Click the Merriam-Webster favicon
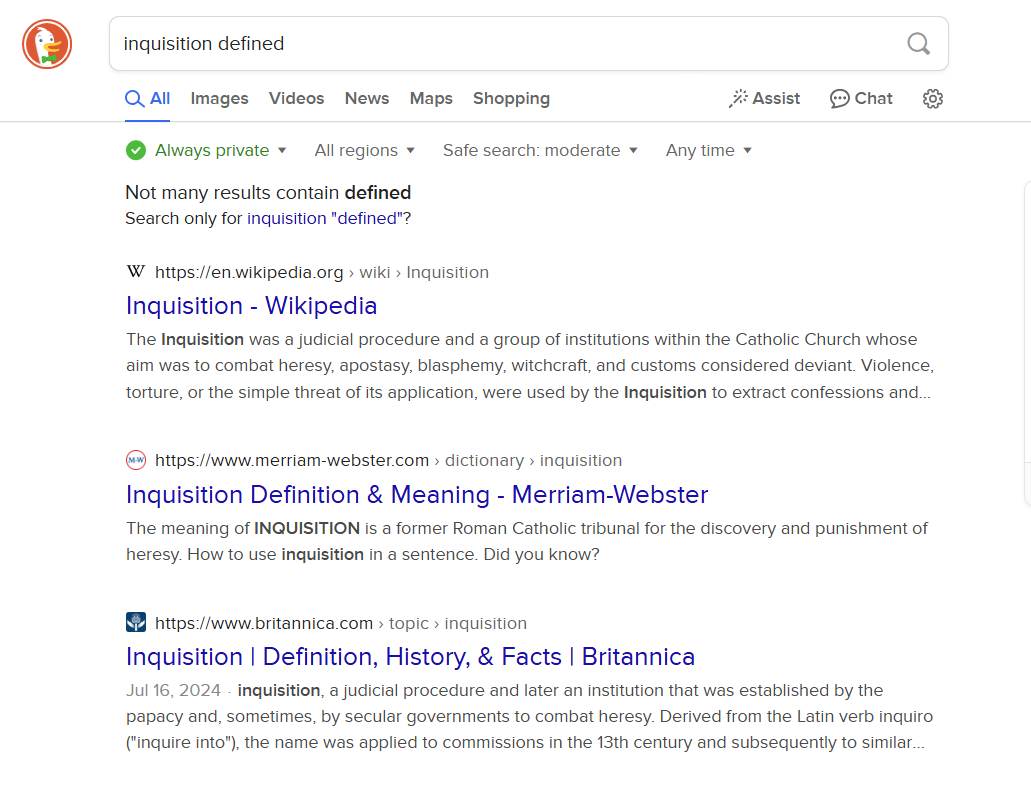This screenshot has height=799, width=1031. coord(136,460)
